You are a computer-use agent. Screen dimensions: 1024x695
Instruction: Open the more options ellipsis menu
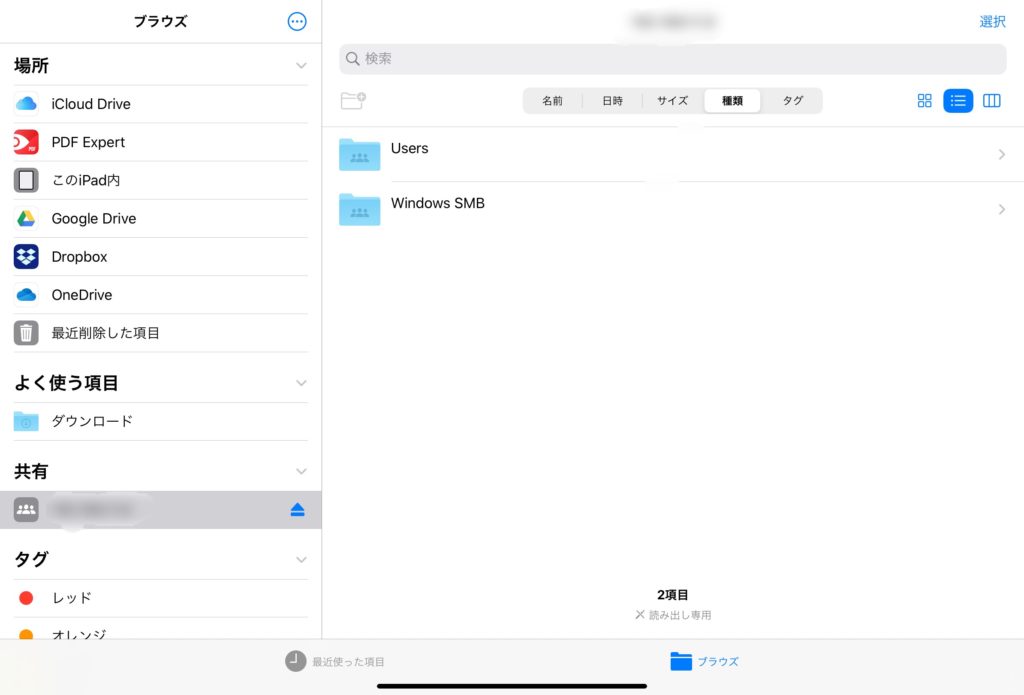pos(297,21)
